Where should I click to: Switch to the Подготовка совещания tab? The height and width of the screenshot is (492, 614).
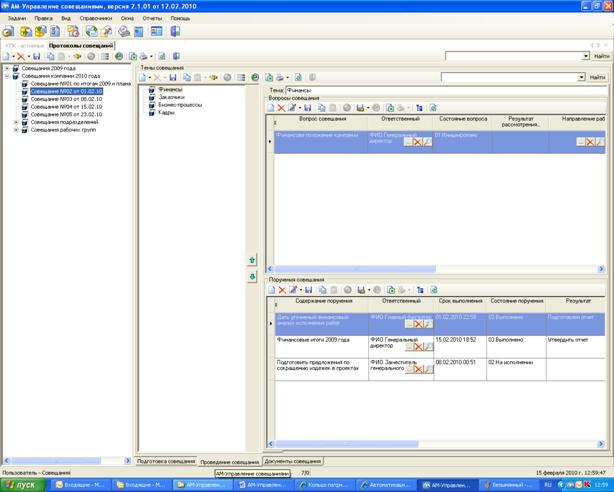tap(166, 461)
